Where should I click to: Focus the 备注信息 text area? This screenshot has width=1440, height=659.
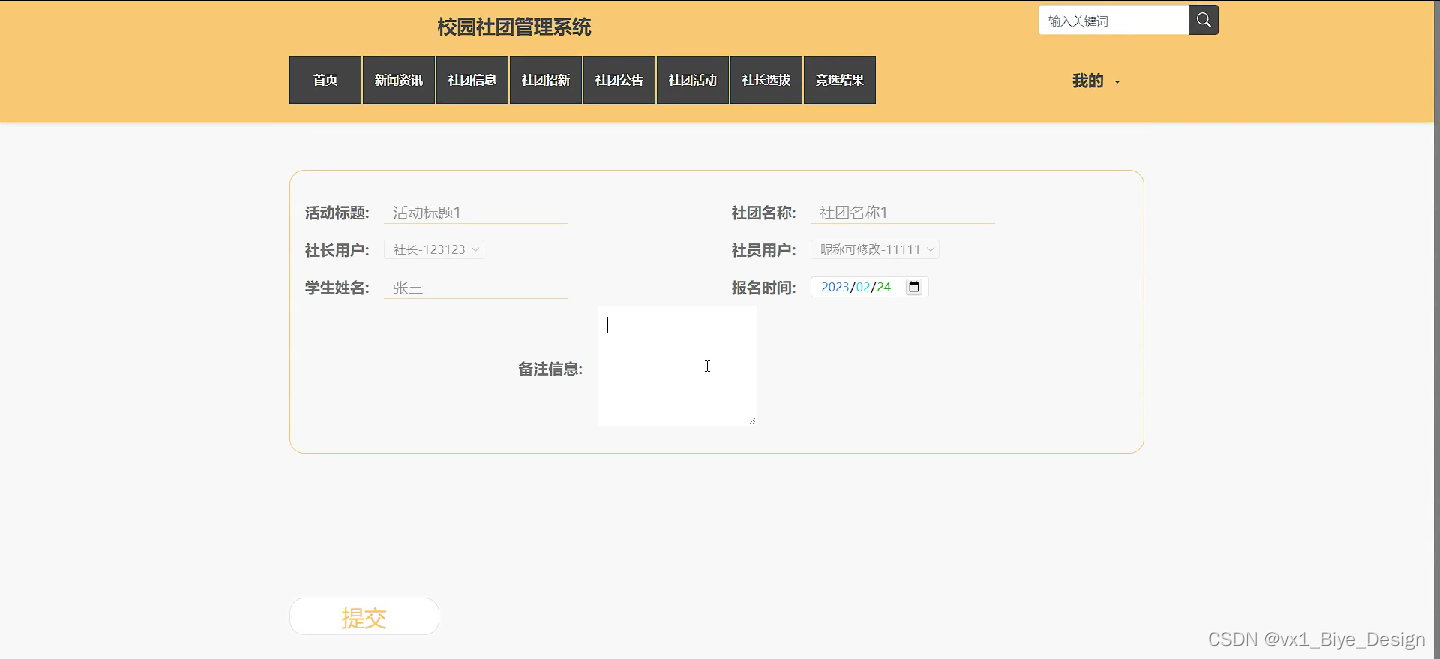(677, 366)
